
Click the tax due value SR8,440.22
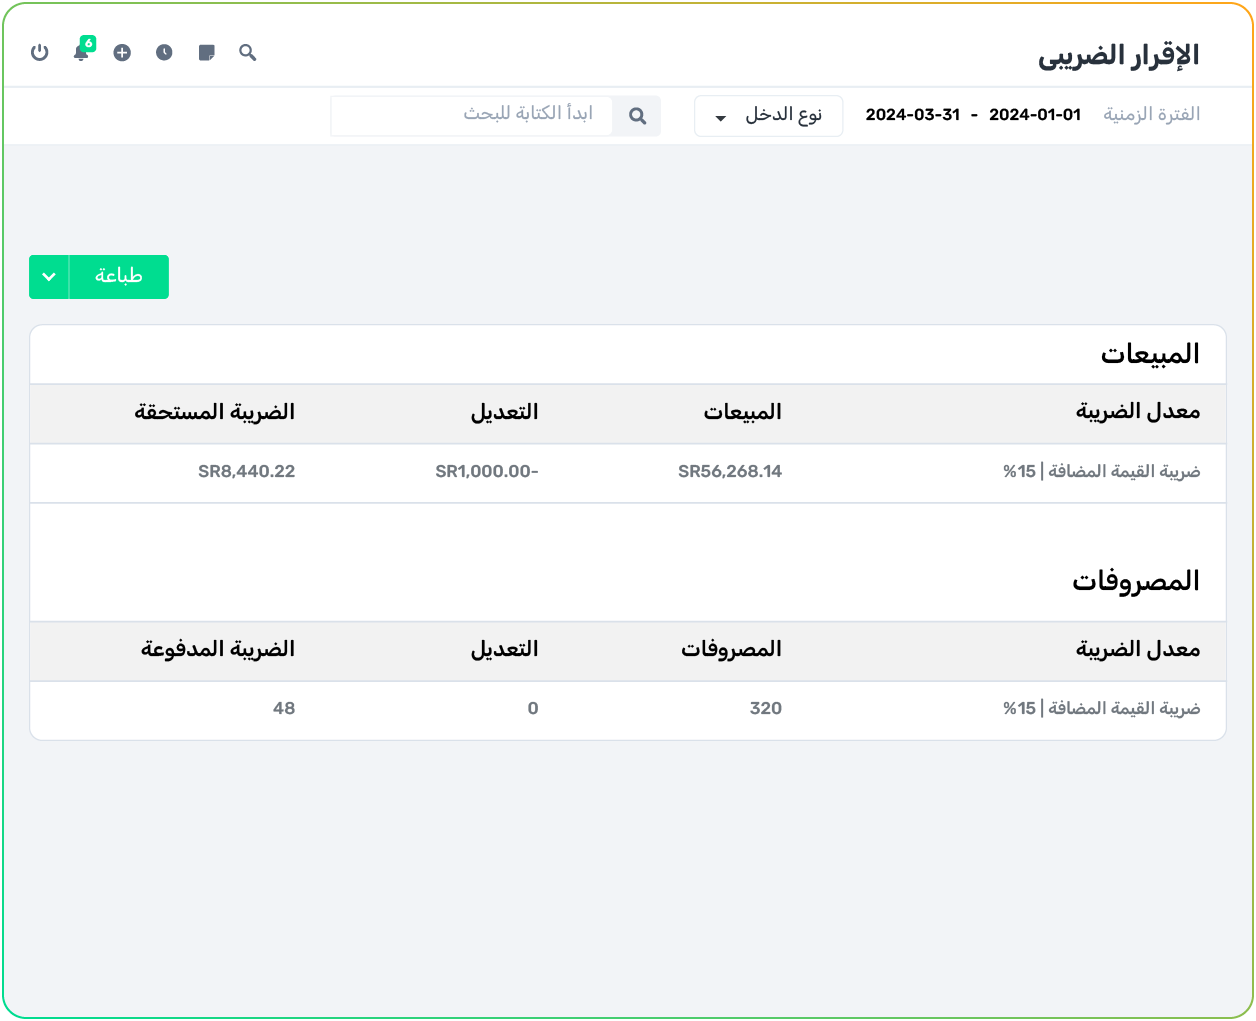(x=246, y=472)
